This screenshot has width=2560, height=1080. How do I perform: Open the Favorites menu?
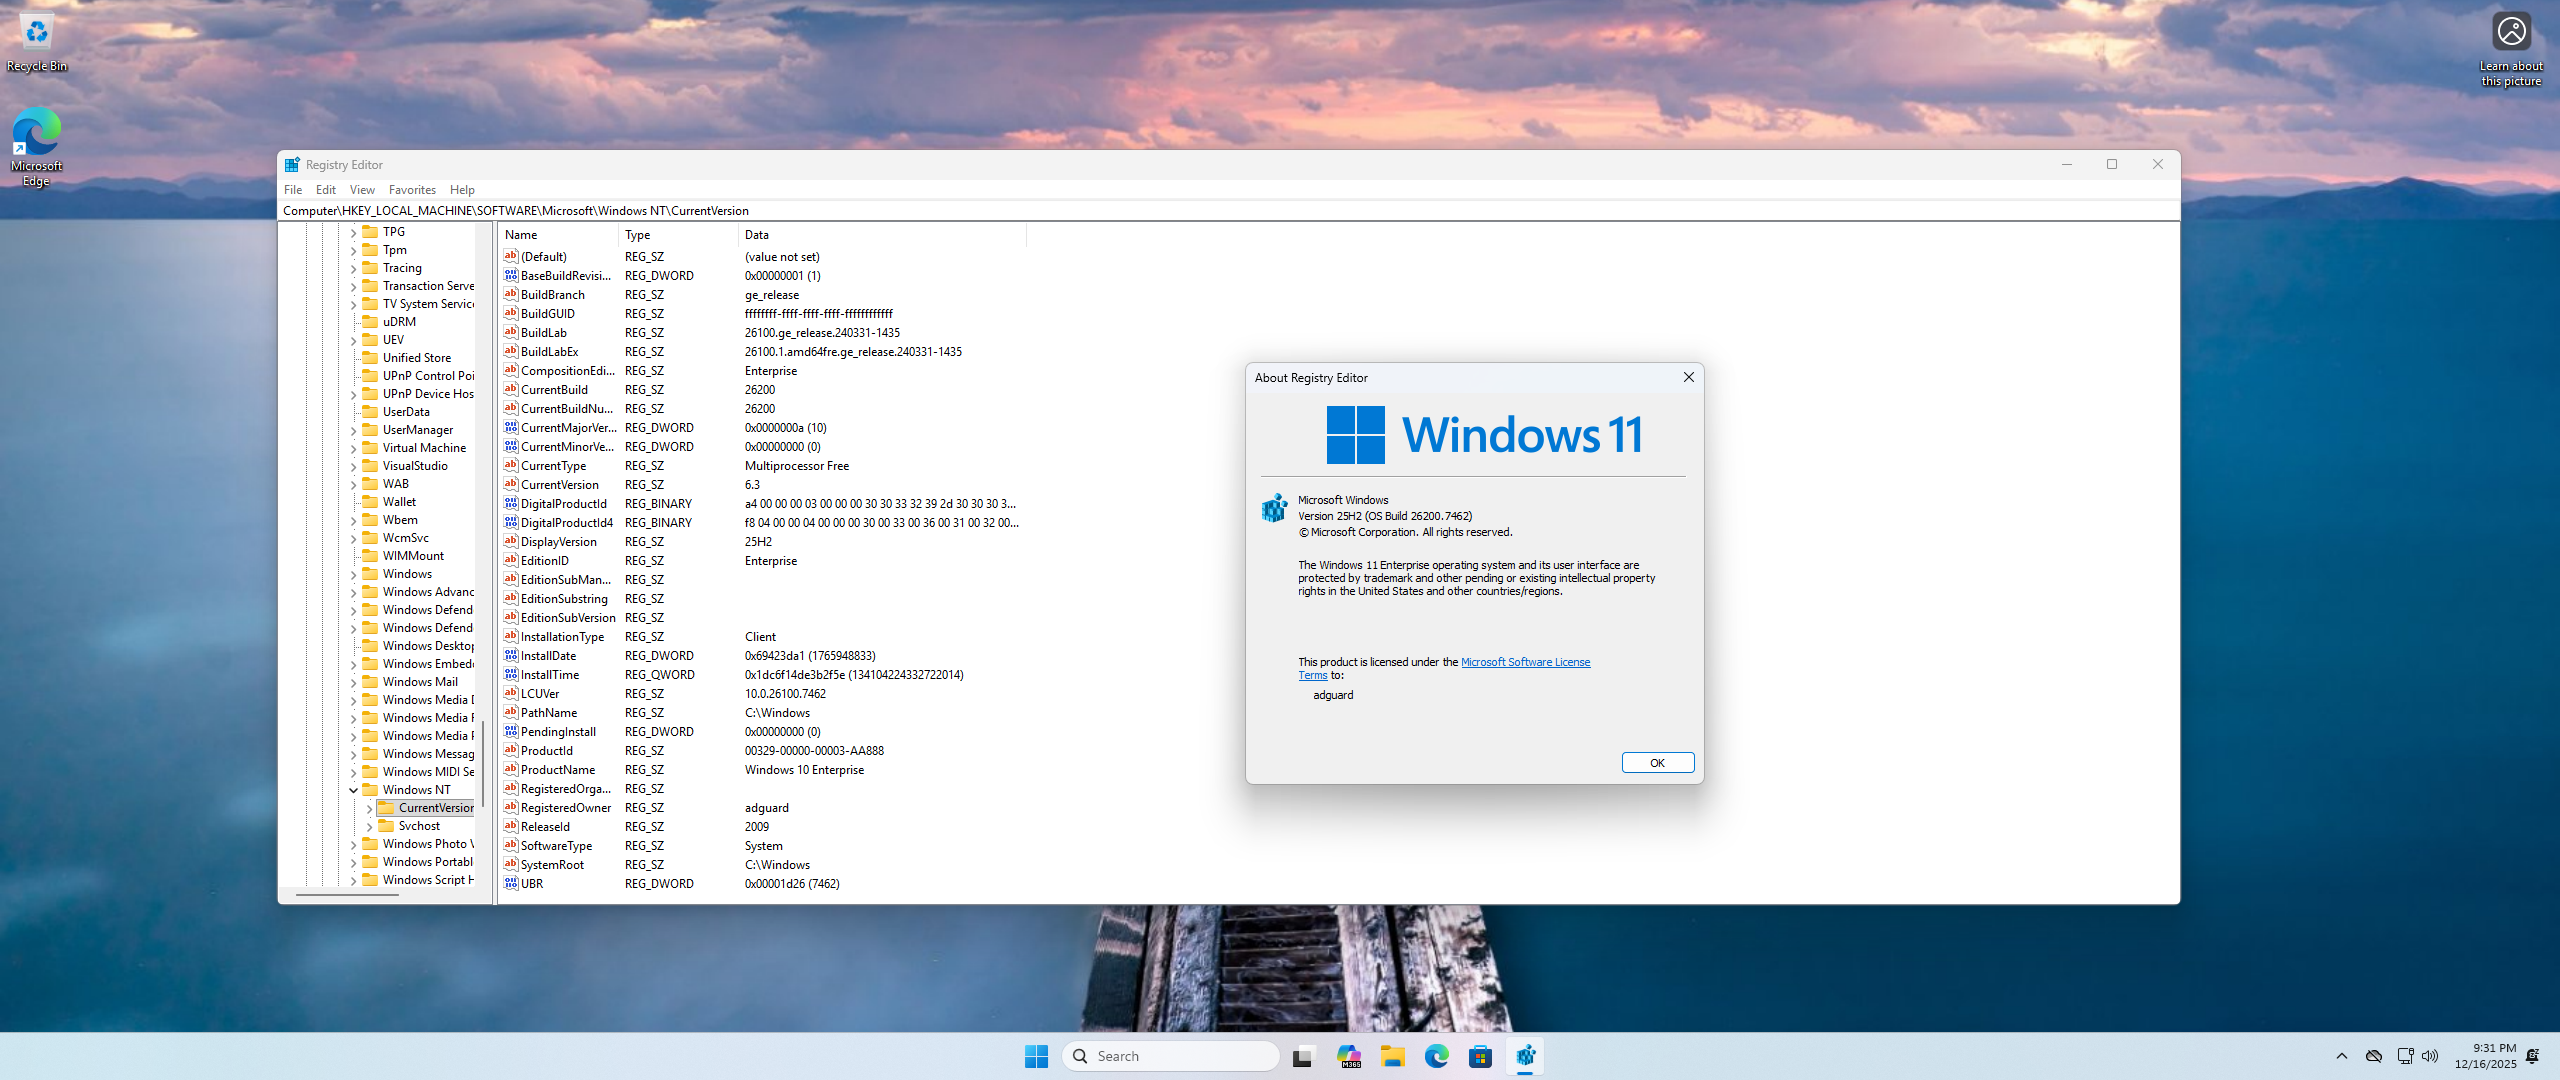[x=412, y=190]
